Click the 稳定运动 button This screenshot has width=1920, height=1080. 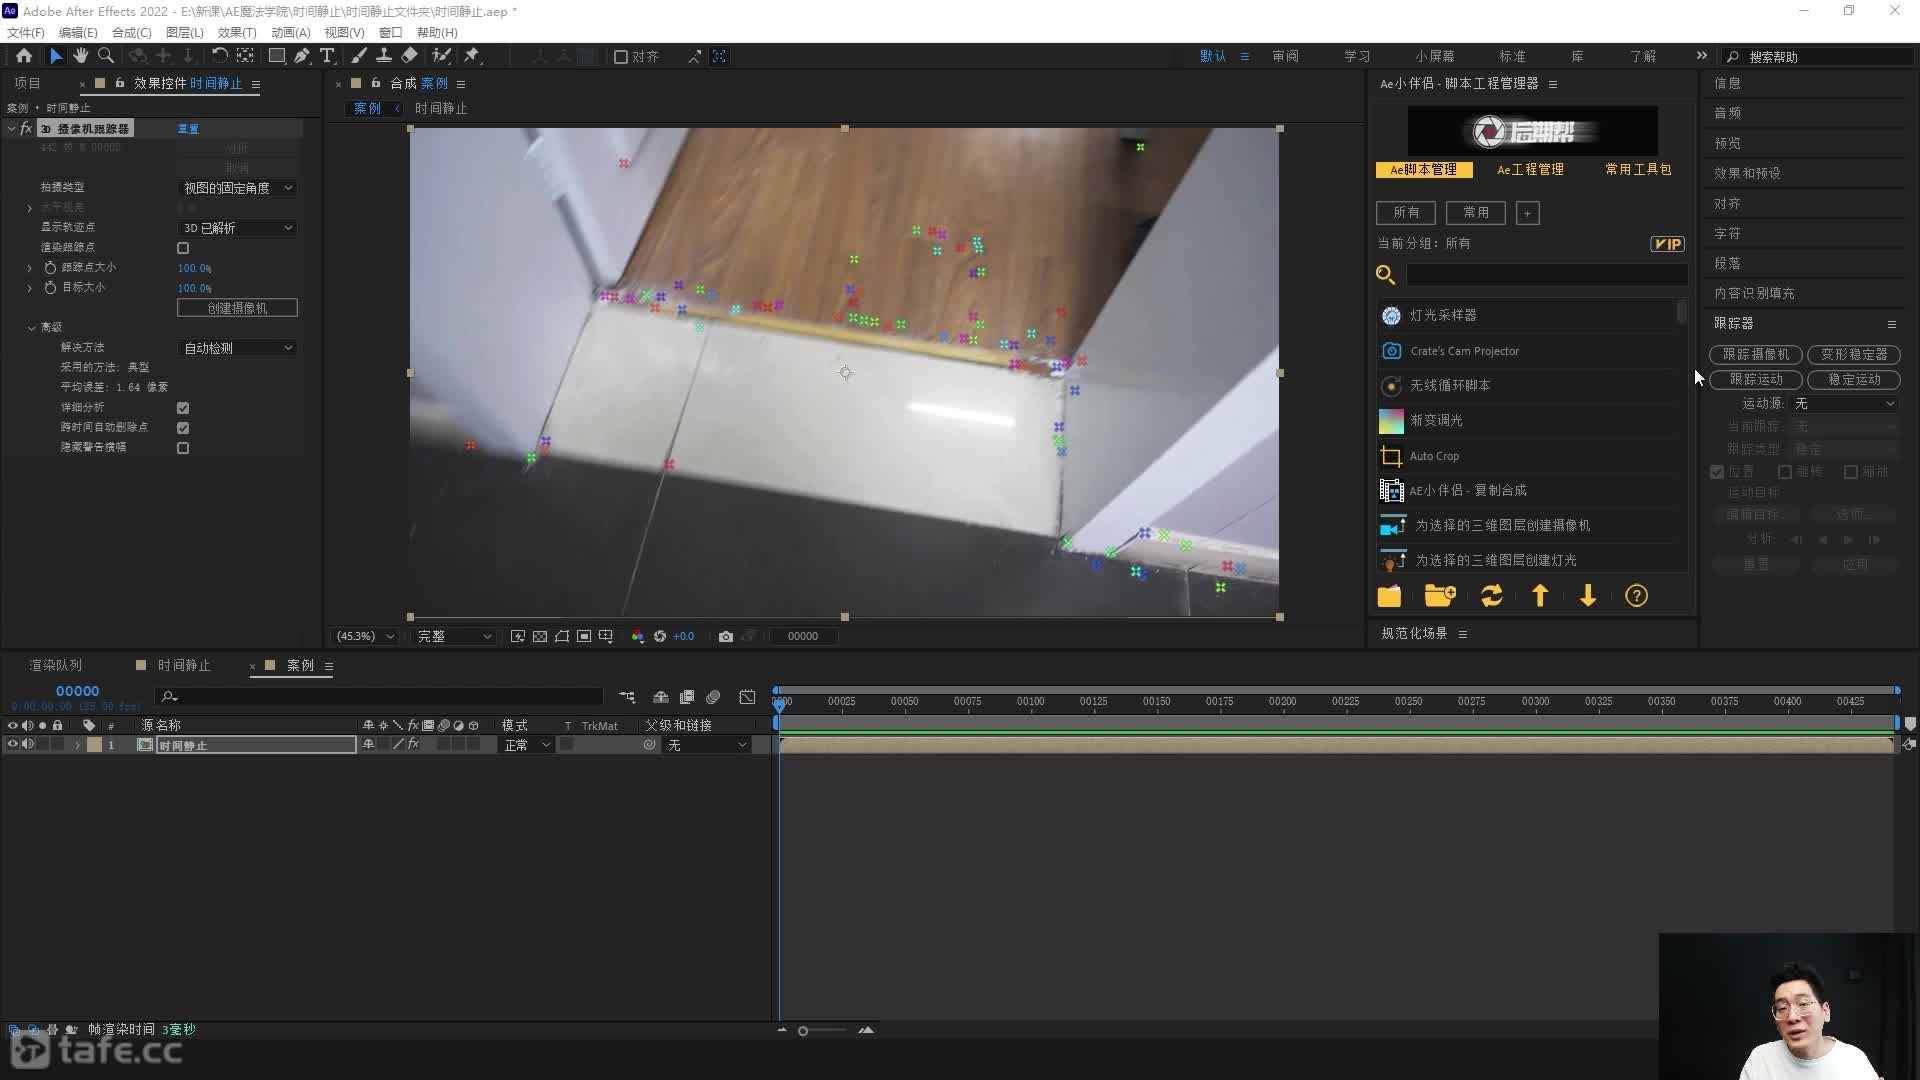[1854, 380]
